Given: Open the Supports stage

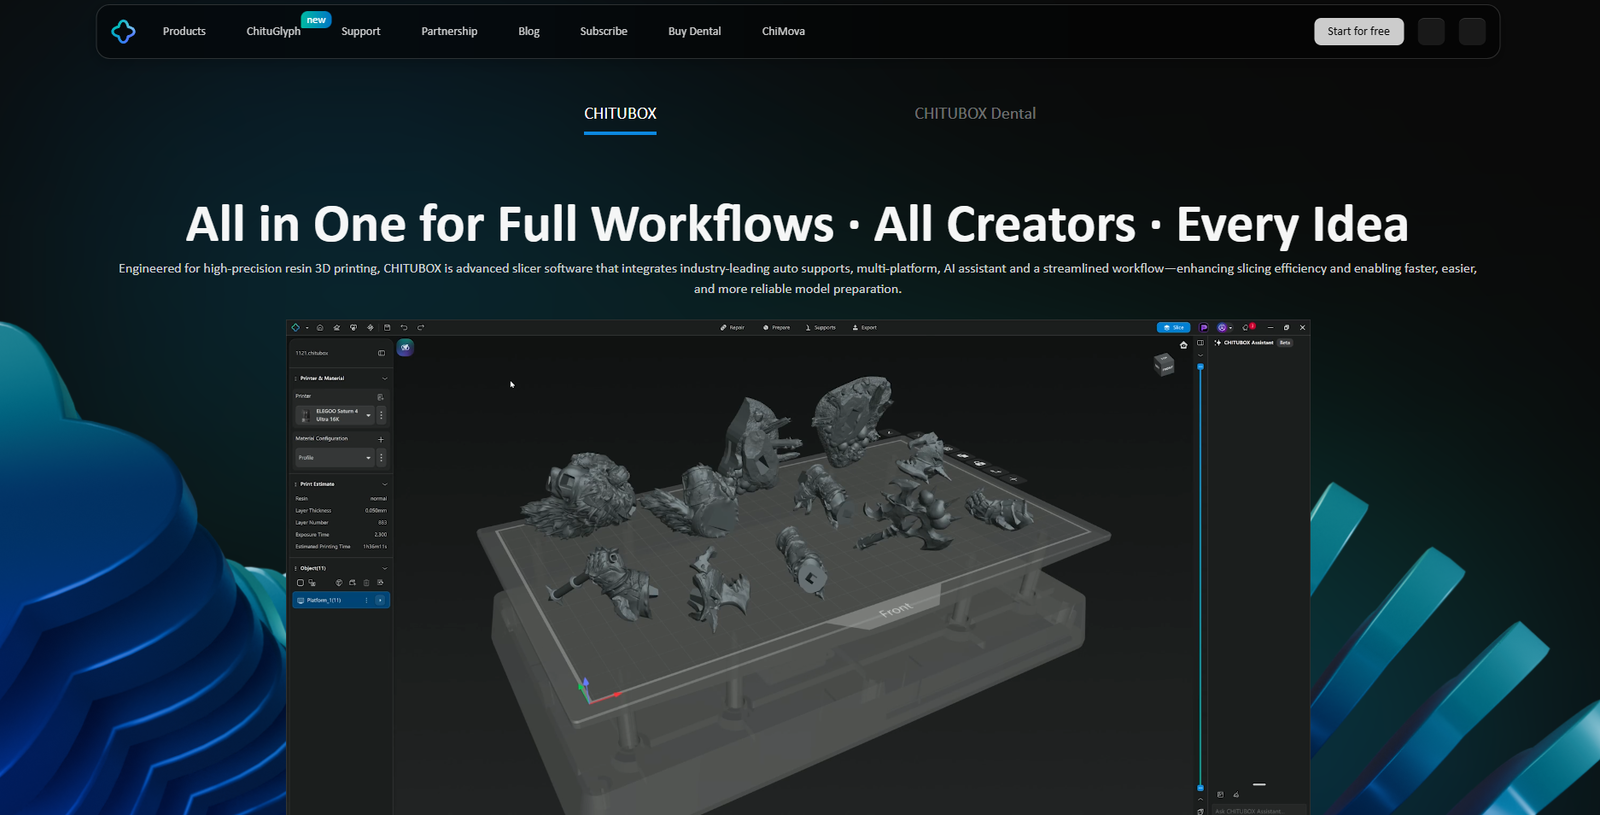Looking at the screenshot, I should point(820,327).
